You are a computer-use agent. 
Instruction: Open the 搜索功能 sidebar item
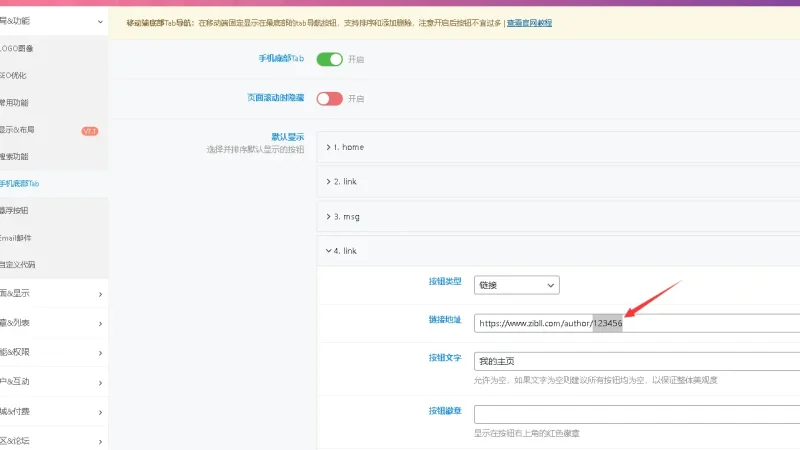(x=54, y=157)
